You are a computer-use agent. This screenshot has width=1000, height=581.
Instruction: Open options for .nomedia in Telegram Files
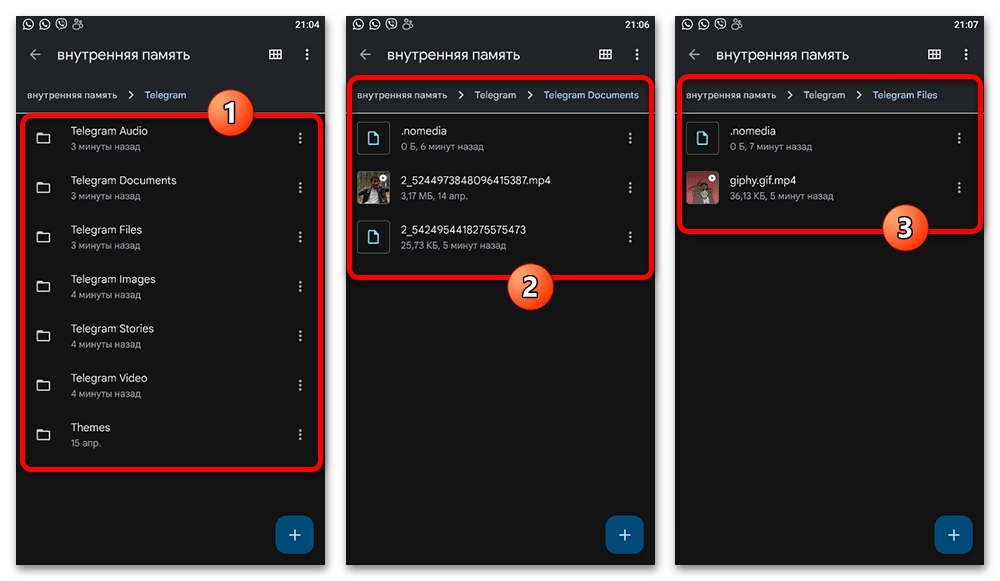coord(959,138)
